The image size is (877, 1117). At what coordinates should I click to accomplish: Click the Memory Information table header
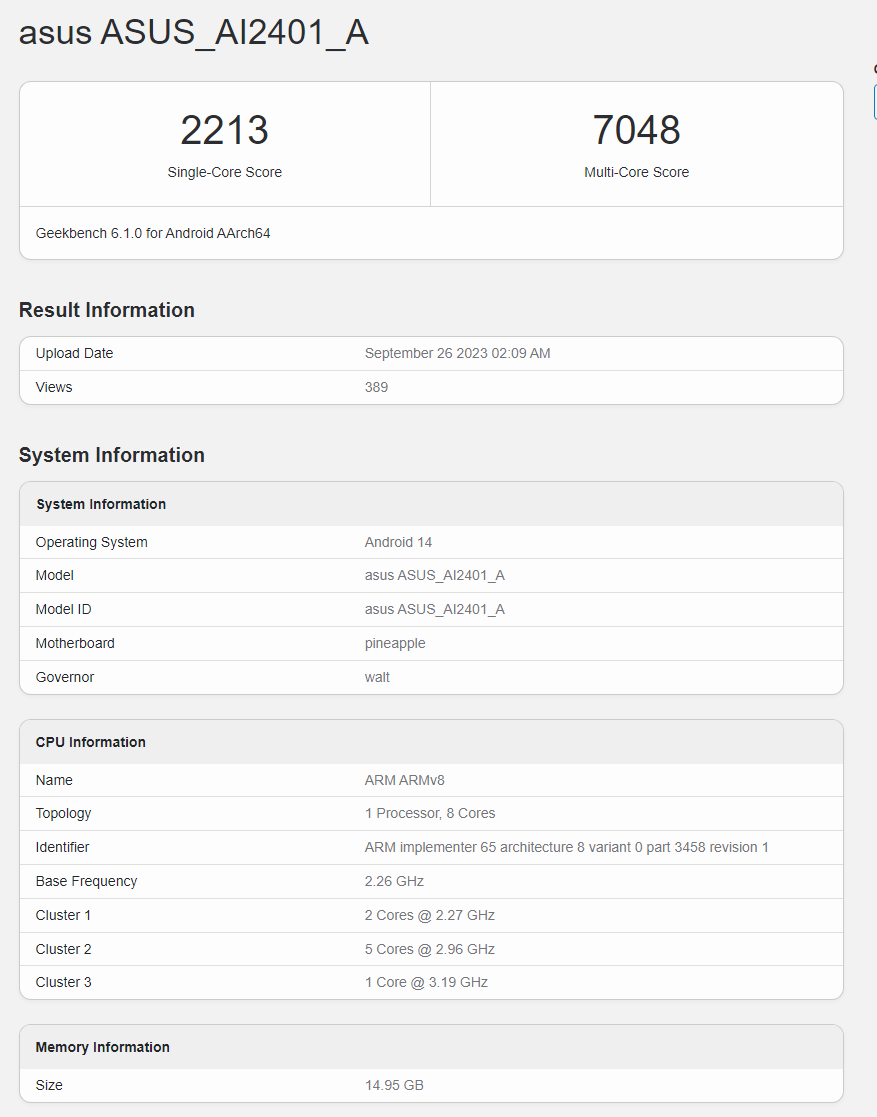point(103,1047)
